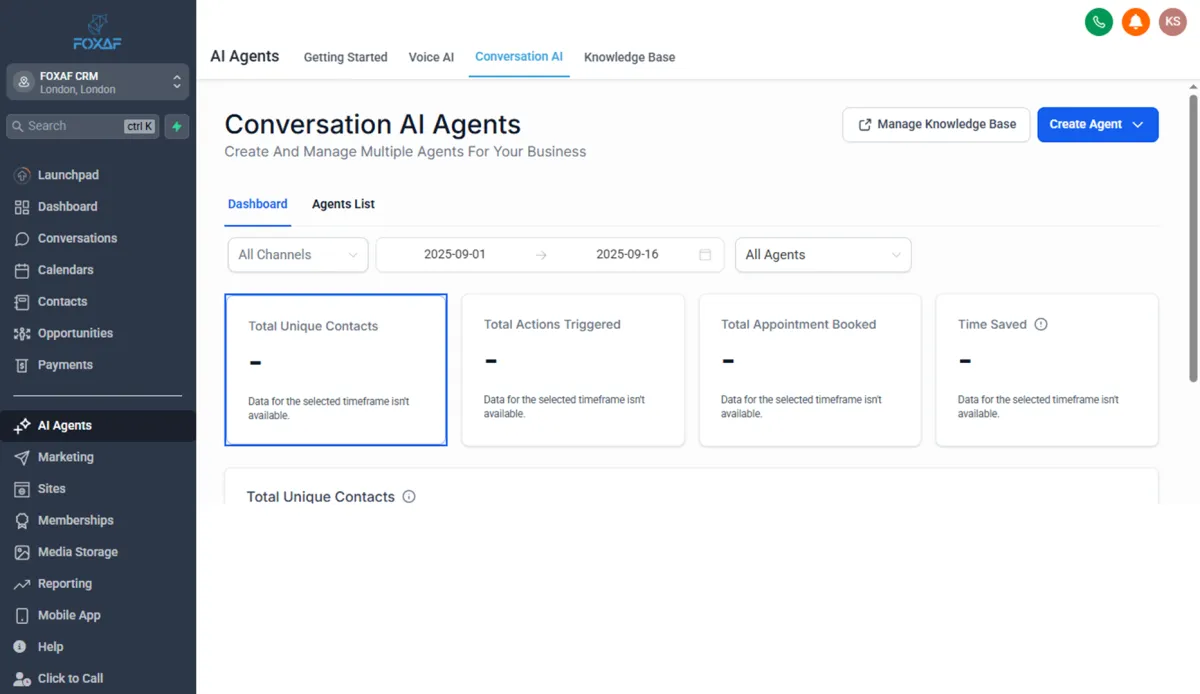This screenshot has height=694, width=1200.
Task: Click the Contacts icon in sidebar
Action: [22, 302]
